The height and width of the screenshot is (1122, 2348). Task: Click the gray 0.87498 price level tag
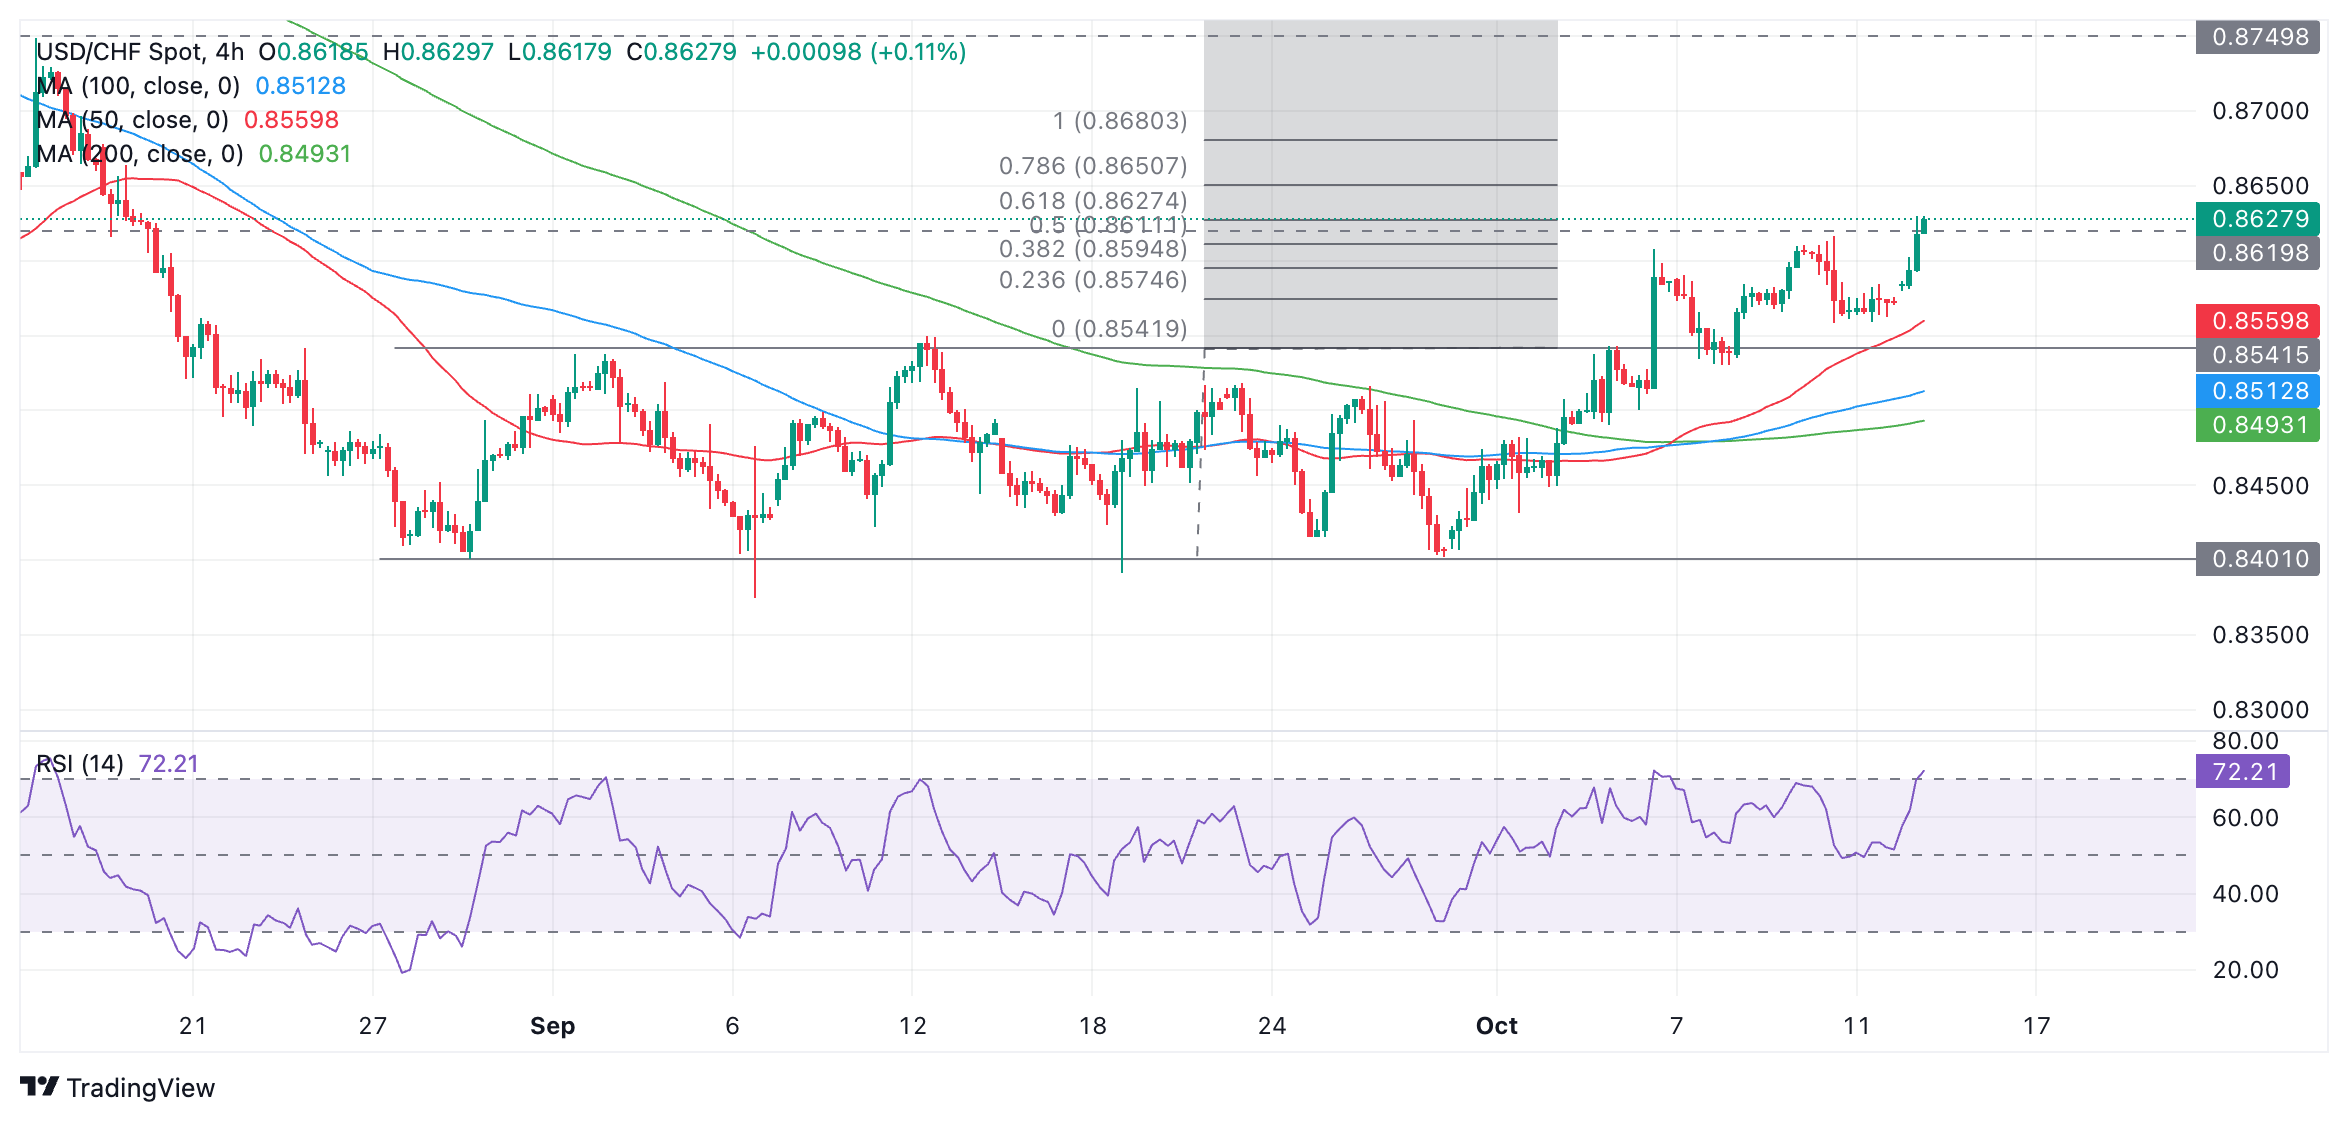point(2258,37)
